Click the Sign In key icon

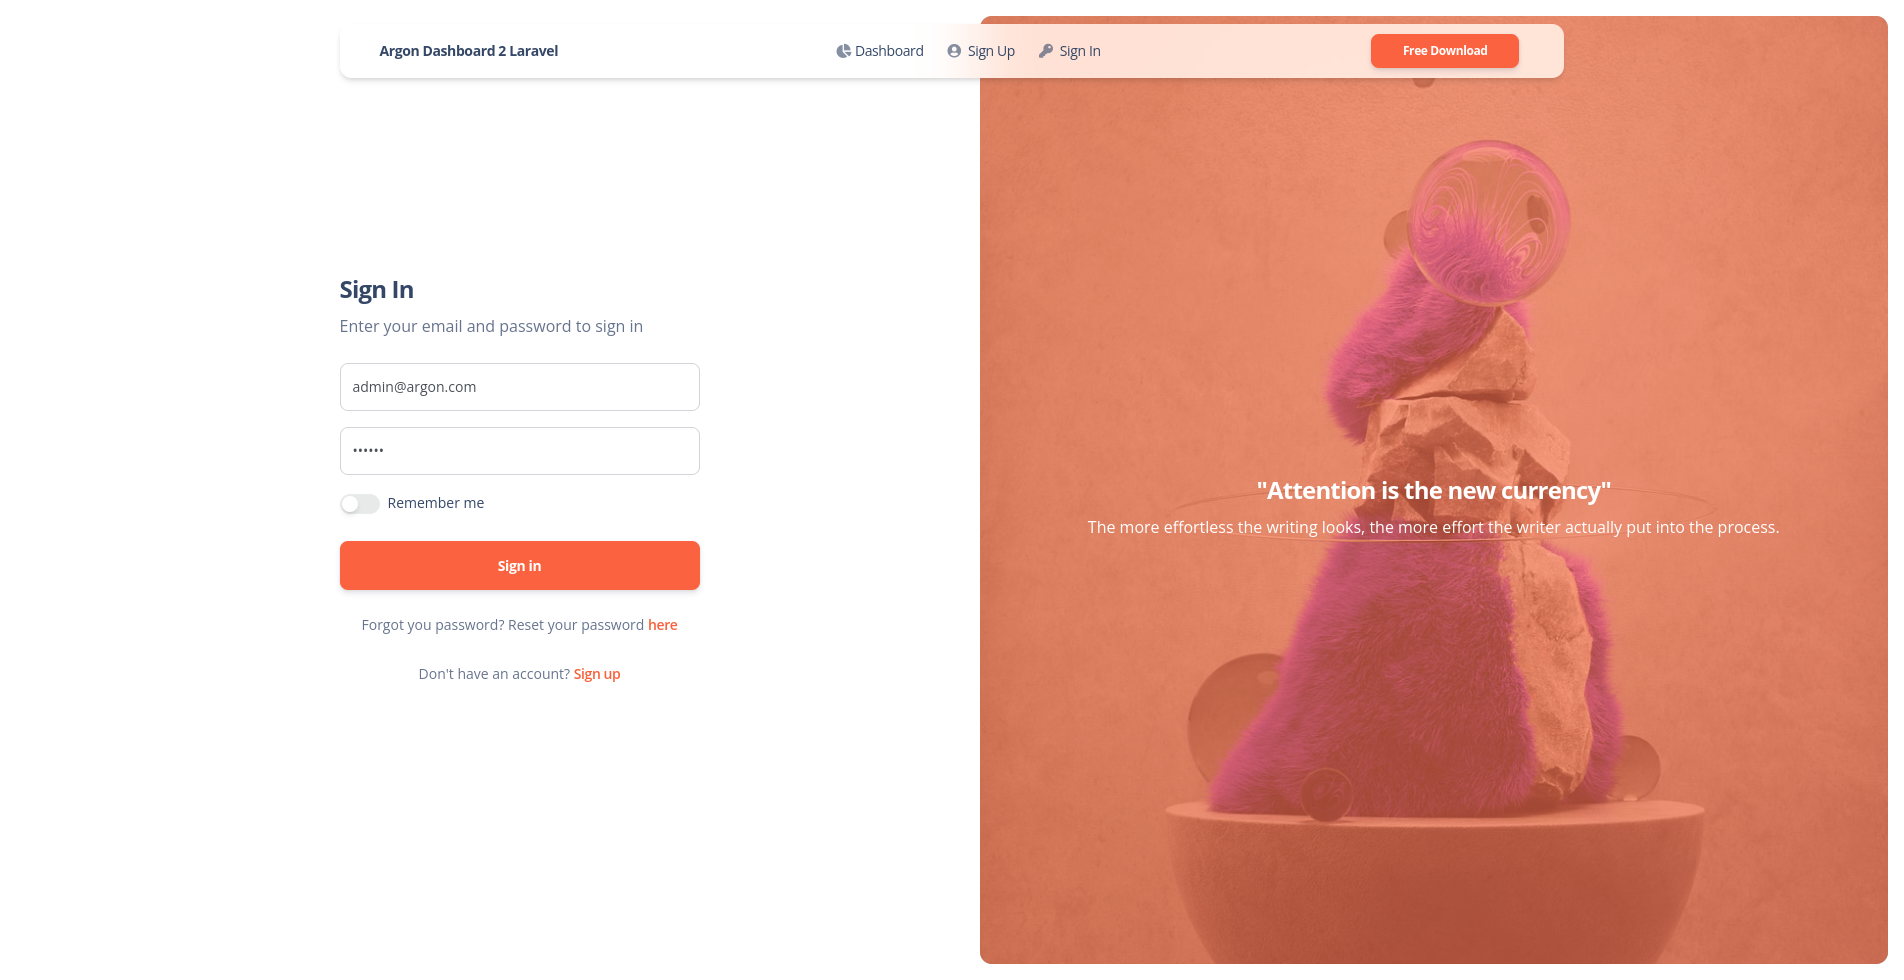coord(1046,51)
